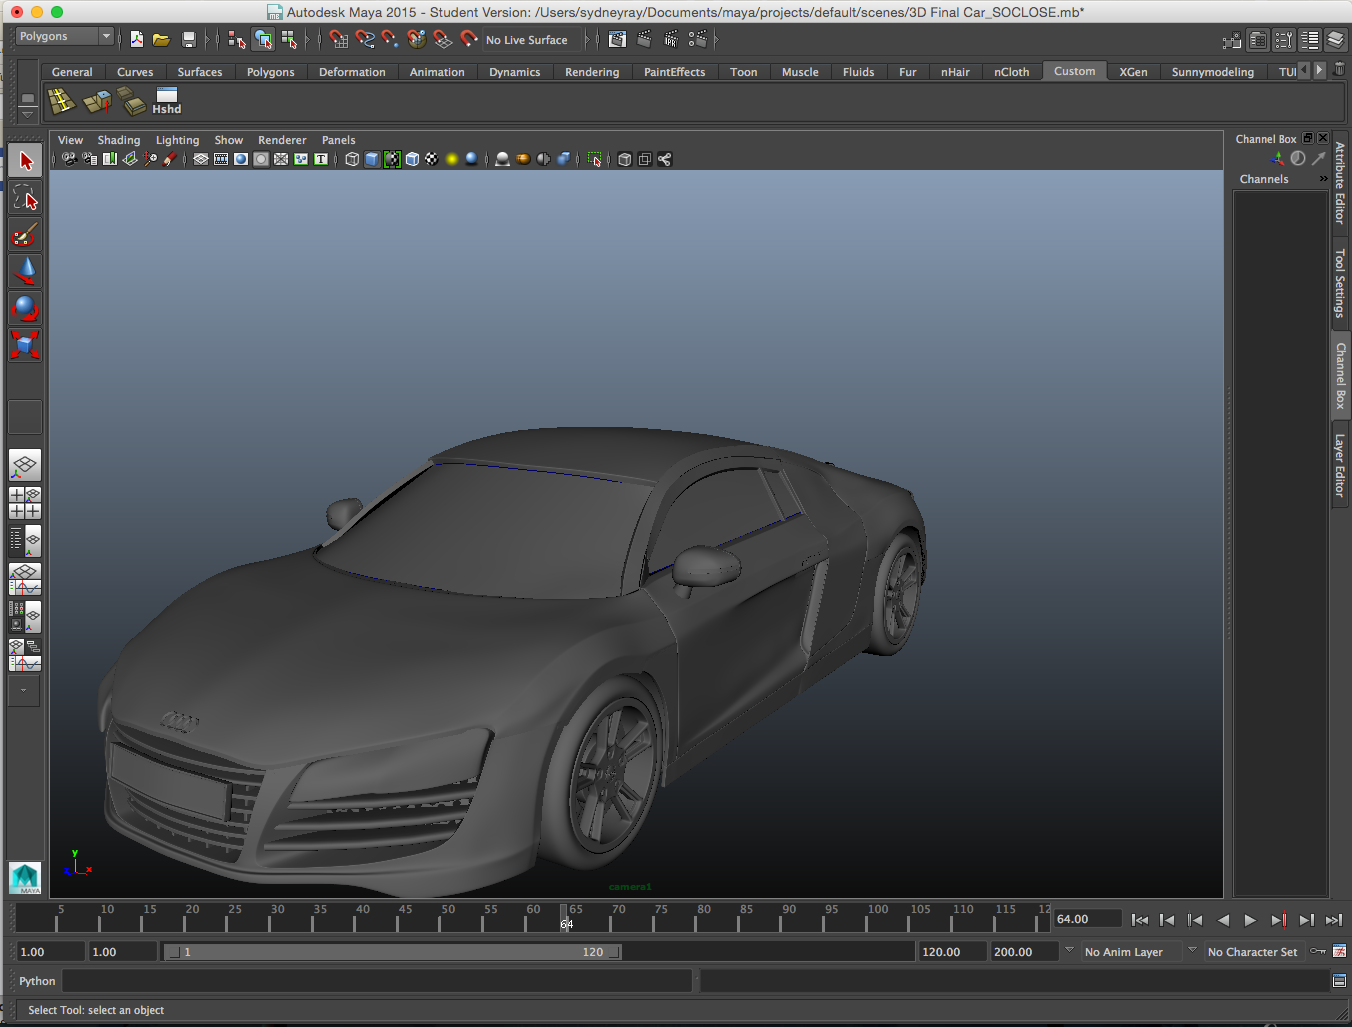The image size is (1352, 1027).
Task: Click the time range slider bar
Action: pyautogui.click(x=392, y=952)
